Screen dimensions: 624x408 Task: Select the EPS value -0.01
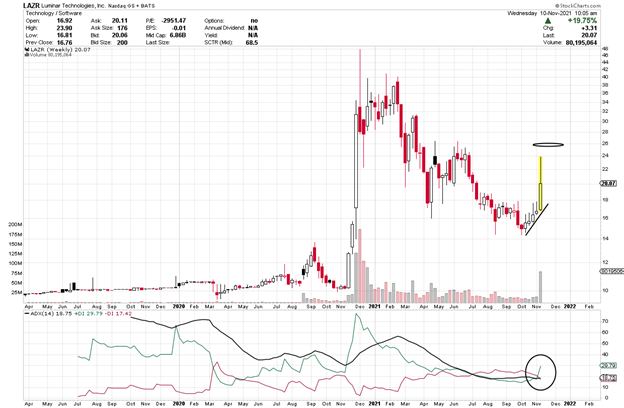179,28
